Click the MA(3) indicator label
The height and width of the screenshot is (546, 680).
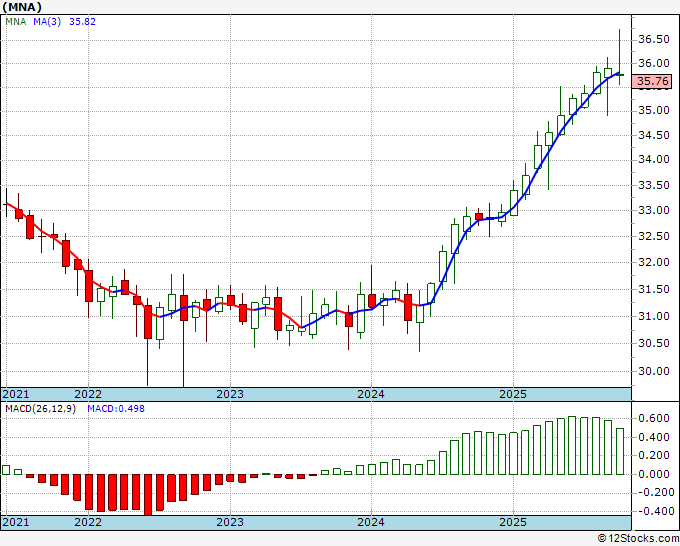[47, 21]
